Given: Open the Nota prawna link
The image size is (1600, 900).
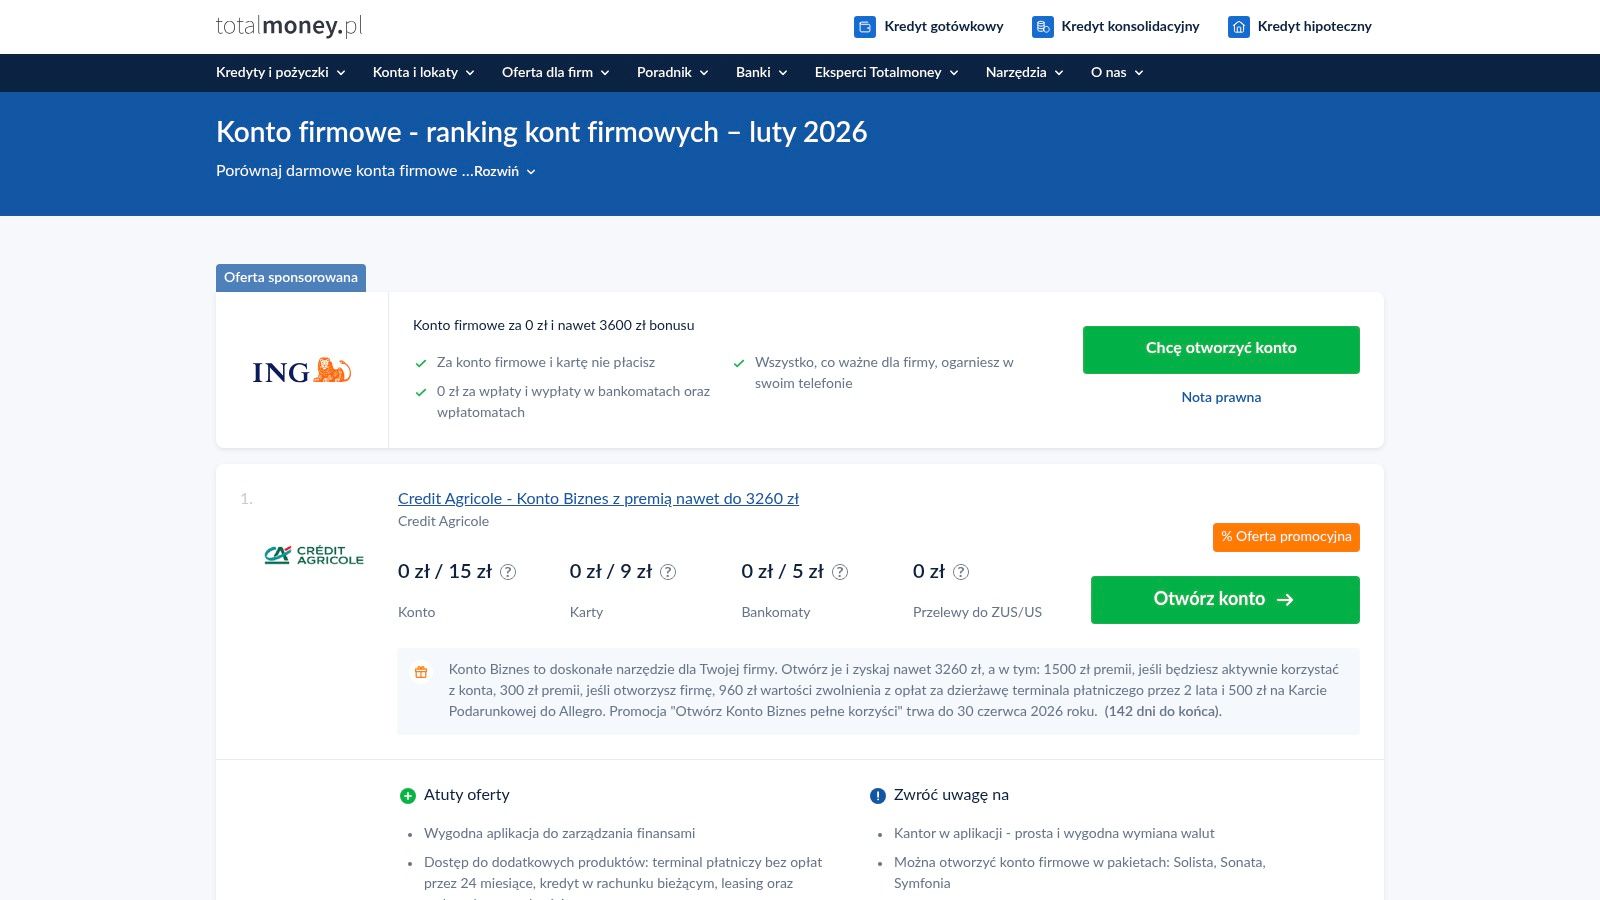Looking at the screenshot, I should point(1221,397).
